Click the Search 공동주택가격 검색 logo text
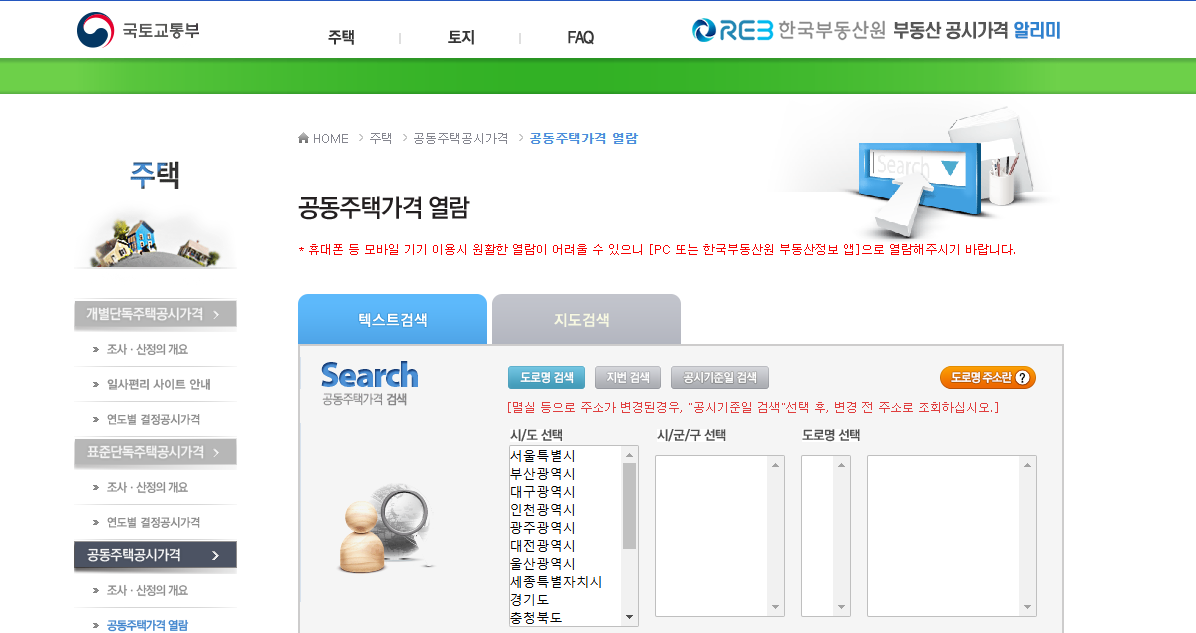The width and height of the screenshot is (1196, 633). coord(368,382)
